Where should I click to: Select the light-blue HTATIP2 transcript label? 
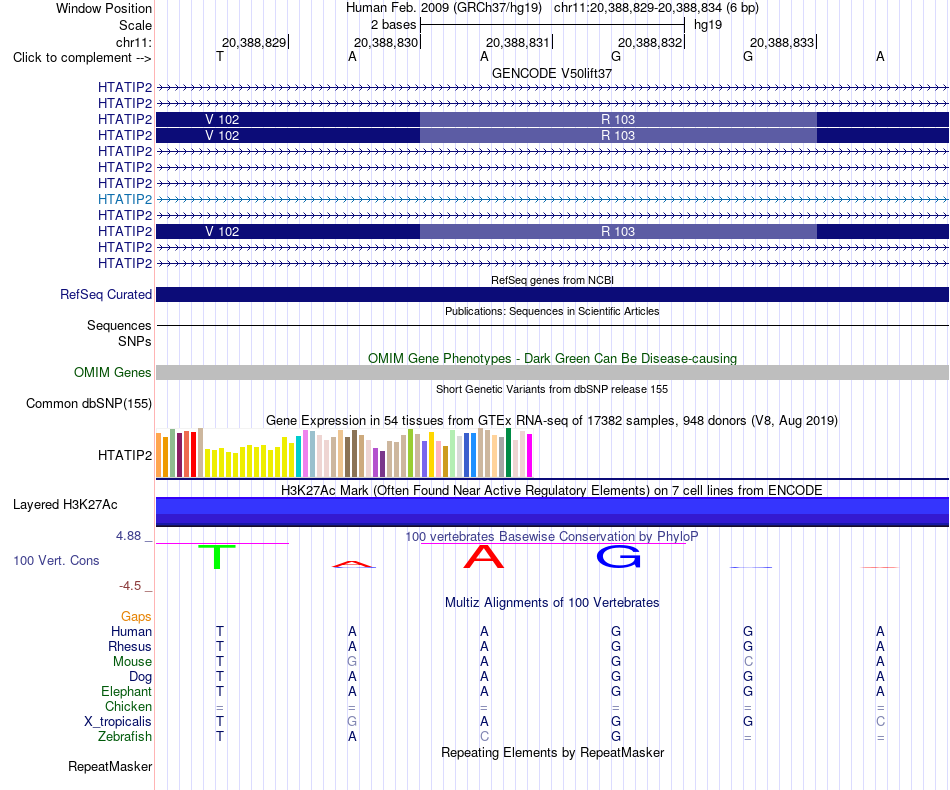(125, 199)
